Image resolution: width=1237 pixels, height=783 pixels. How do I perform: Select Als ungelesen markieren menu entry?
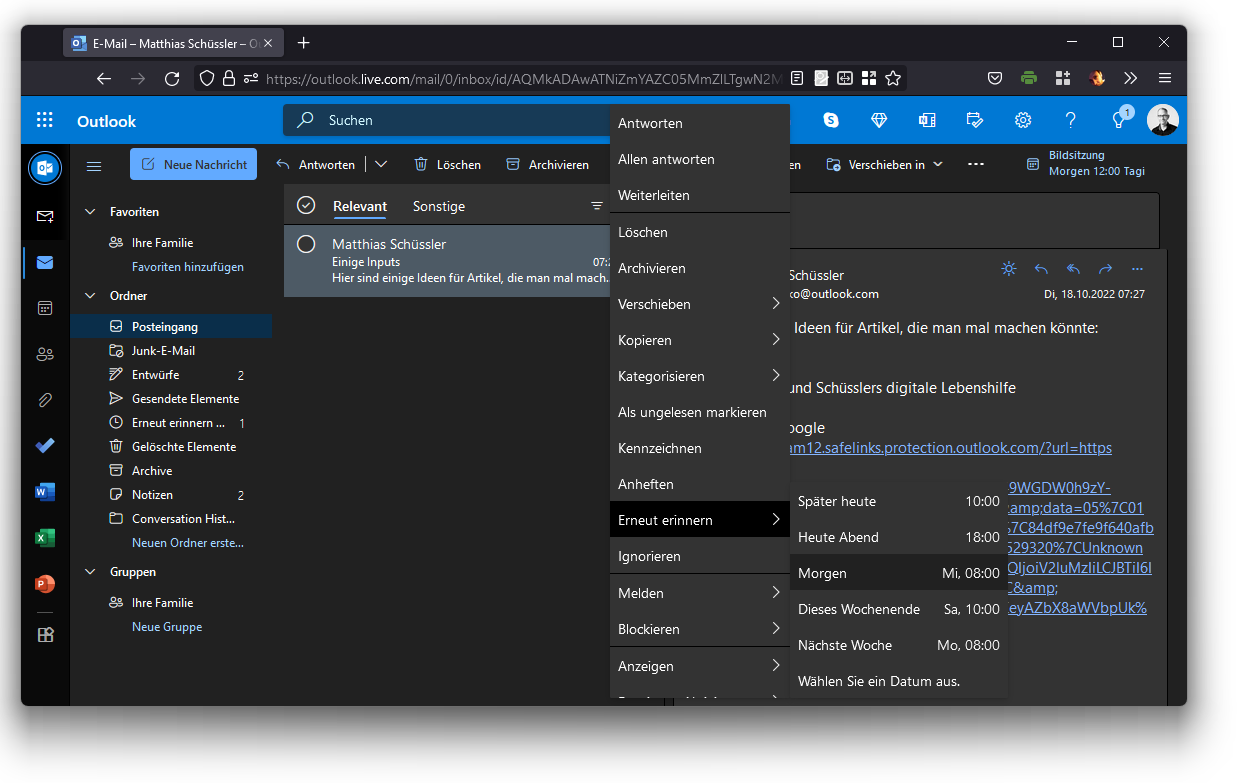pos(692,412)
